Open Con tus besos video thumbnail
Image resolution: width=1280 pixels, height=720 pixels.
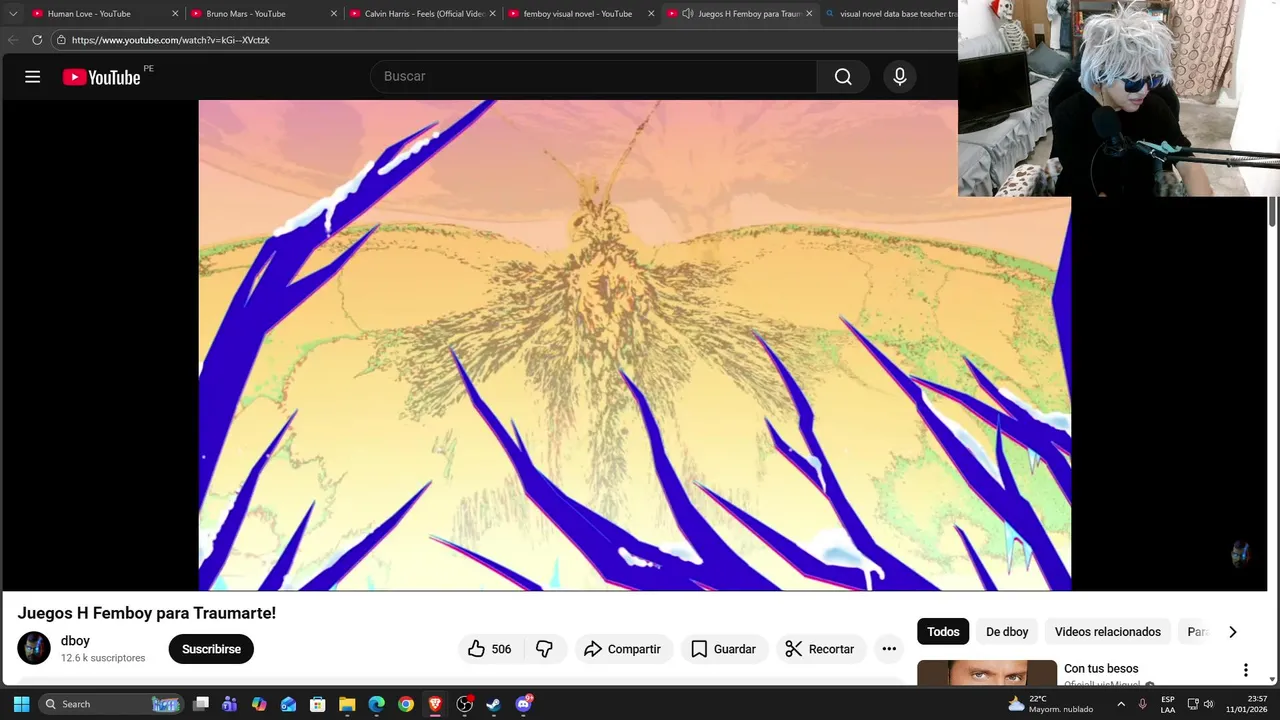point(987,673)
